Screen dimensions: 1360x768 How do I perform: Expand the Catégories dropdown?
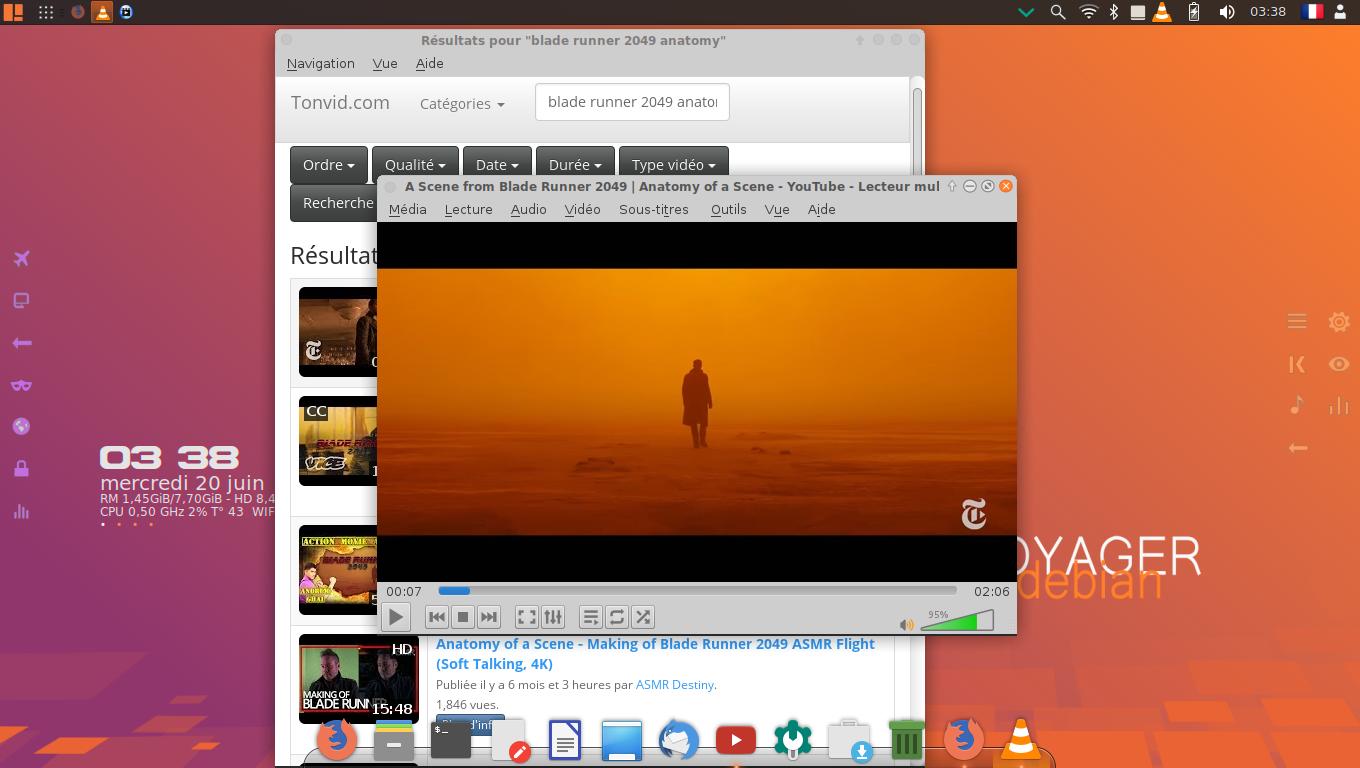[462, 103]
